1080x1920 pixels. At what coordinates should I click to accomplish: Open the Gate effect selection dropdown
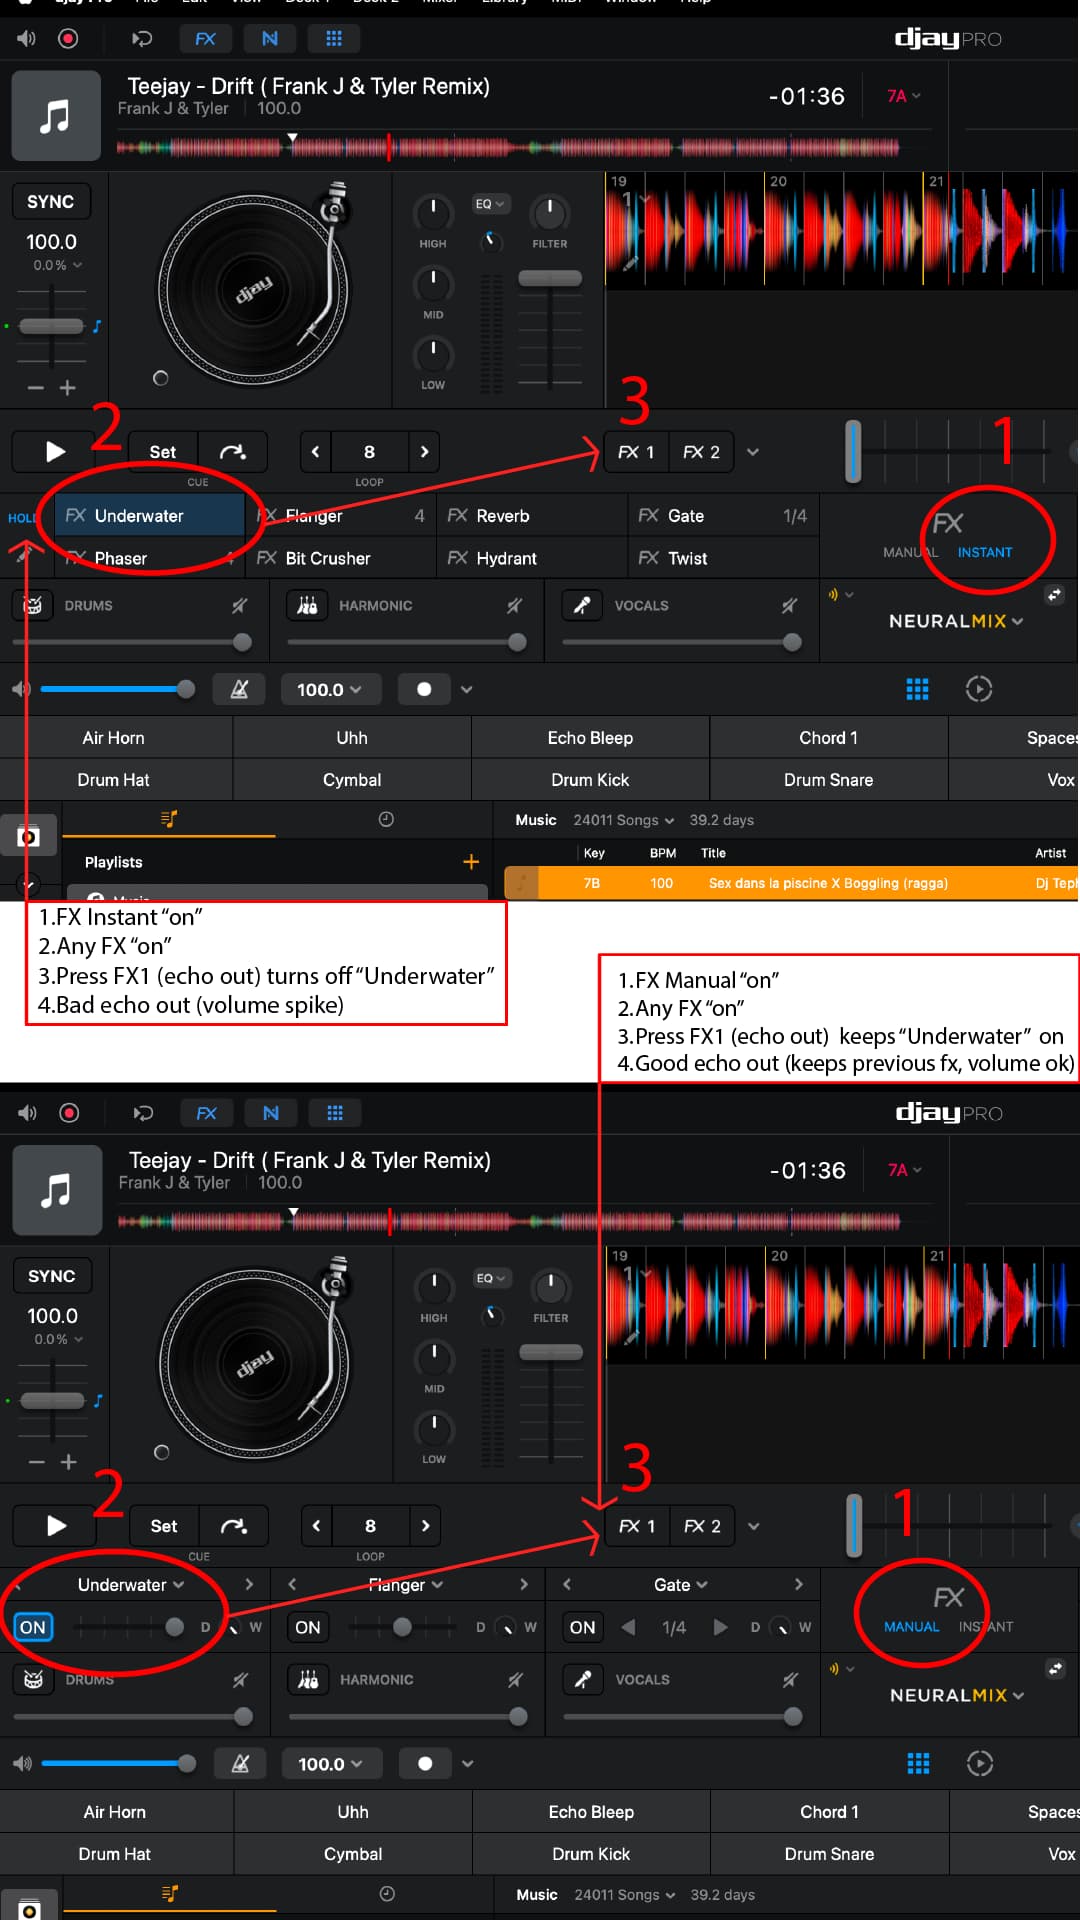coord(680,1585)
